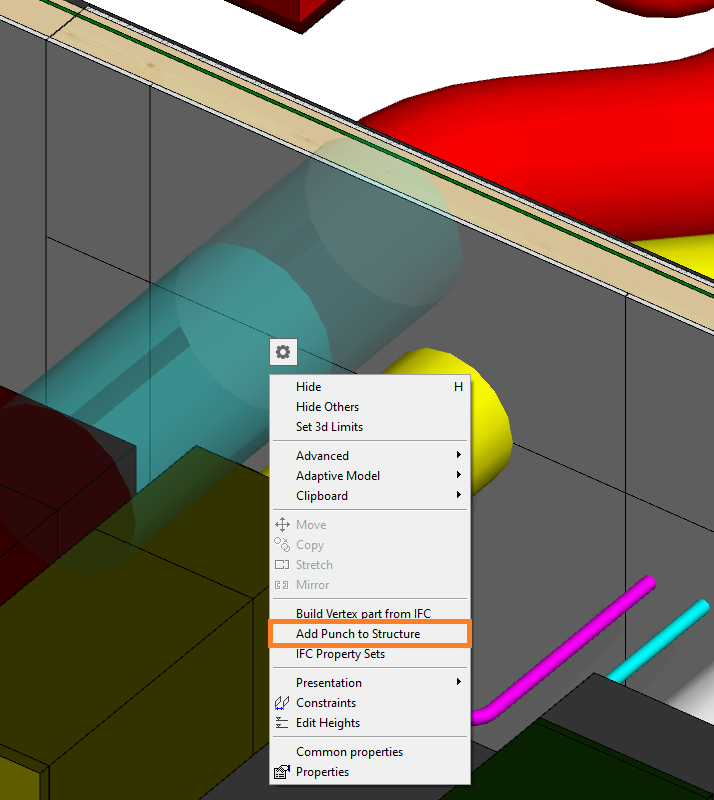Select Set 3d Limits

pos(329,427)
